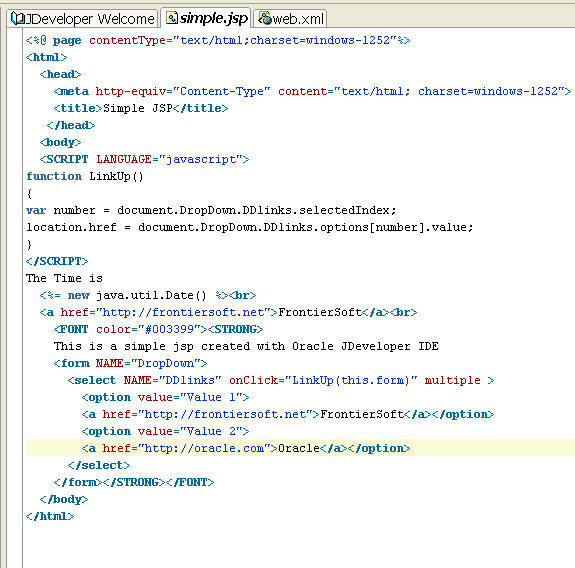This screenshot has height=568, width=575.
Task: Open the web.xml tab
Action: (x=290, y=18)
